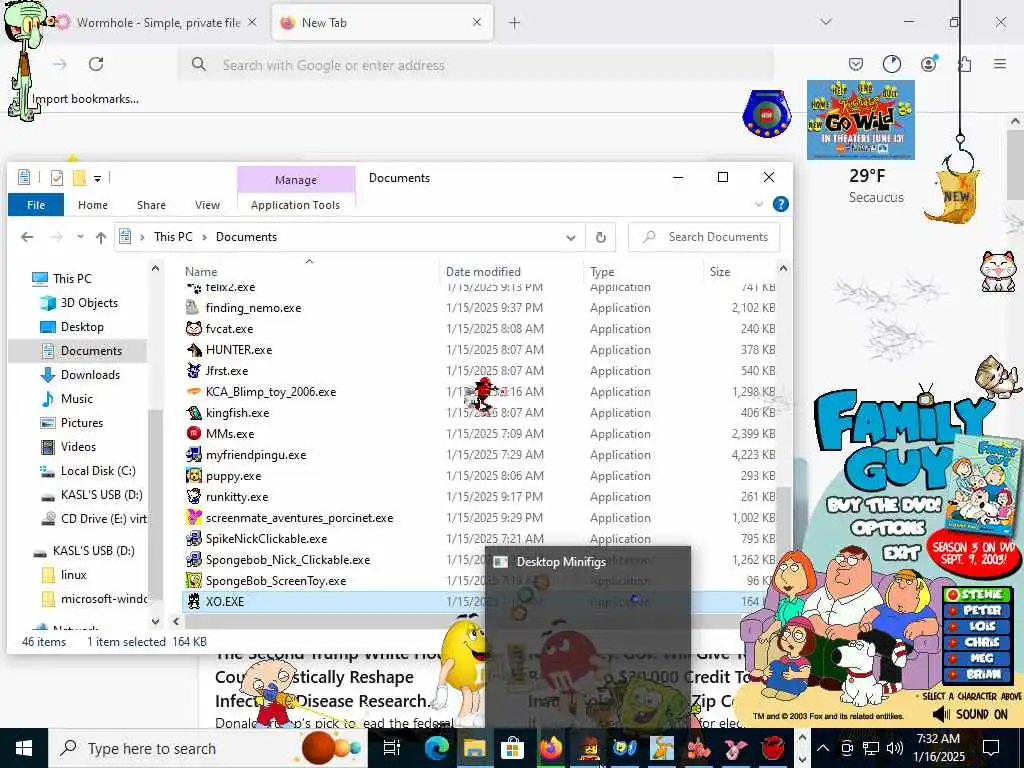
Task: Click OPTIONS in Family Guy panel
Action: tap(888, 528)
